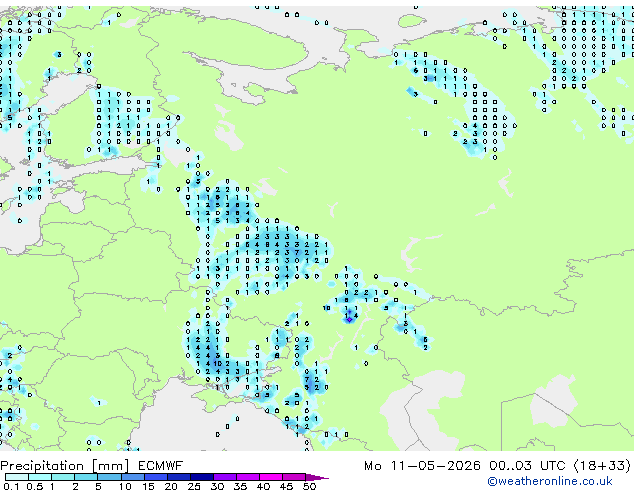Screen dimensions: 634x490
Task: Pick the 0.5–1 mm legend color swatch
Action: pyautogui.click(x=40, y=477)
